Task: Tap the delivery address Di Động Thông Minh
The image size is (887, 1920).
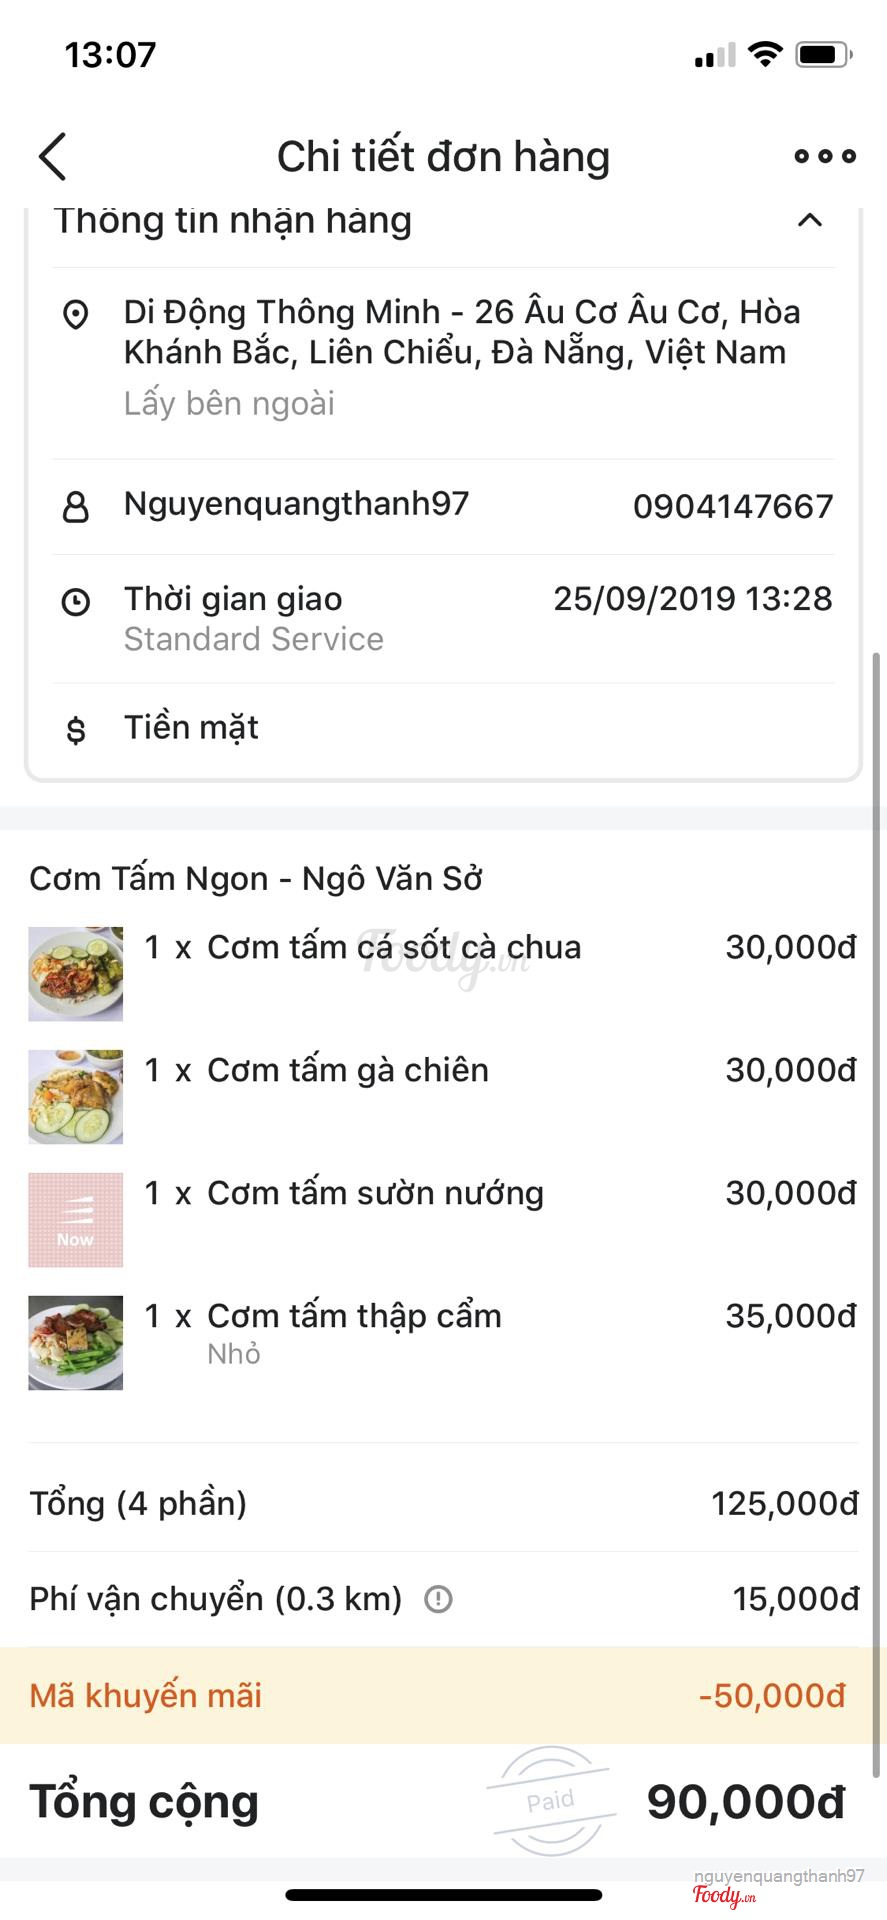Action: (460, 333)
